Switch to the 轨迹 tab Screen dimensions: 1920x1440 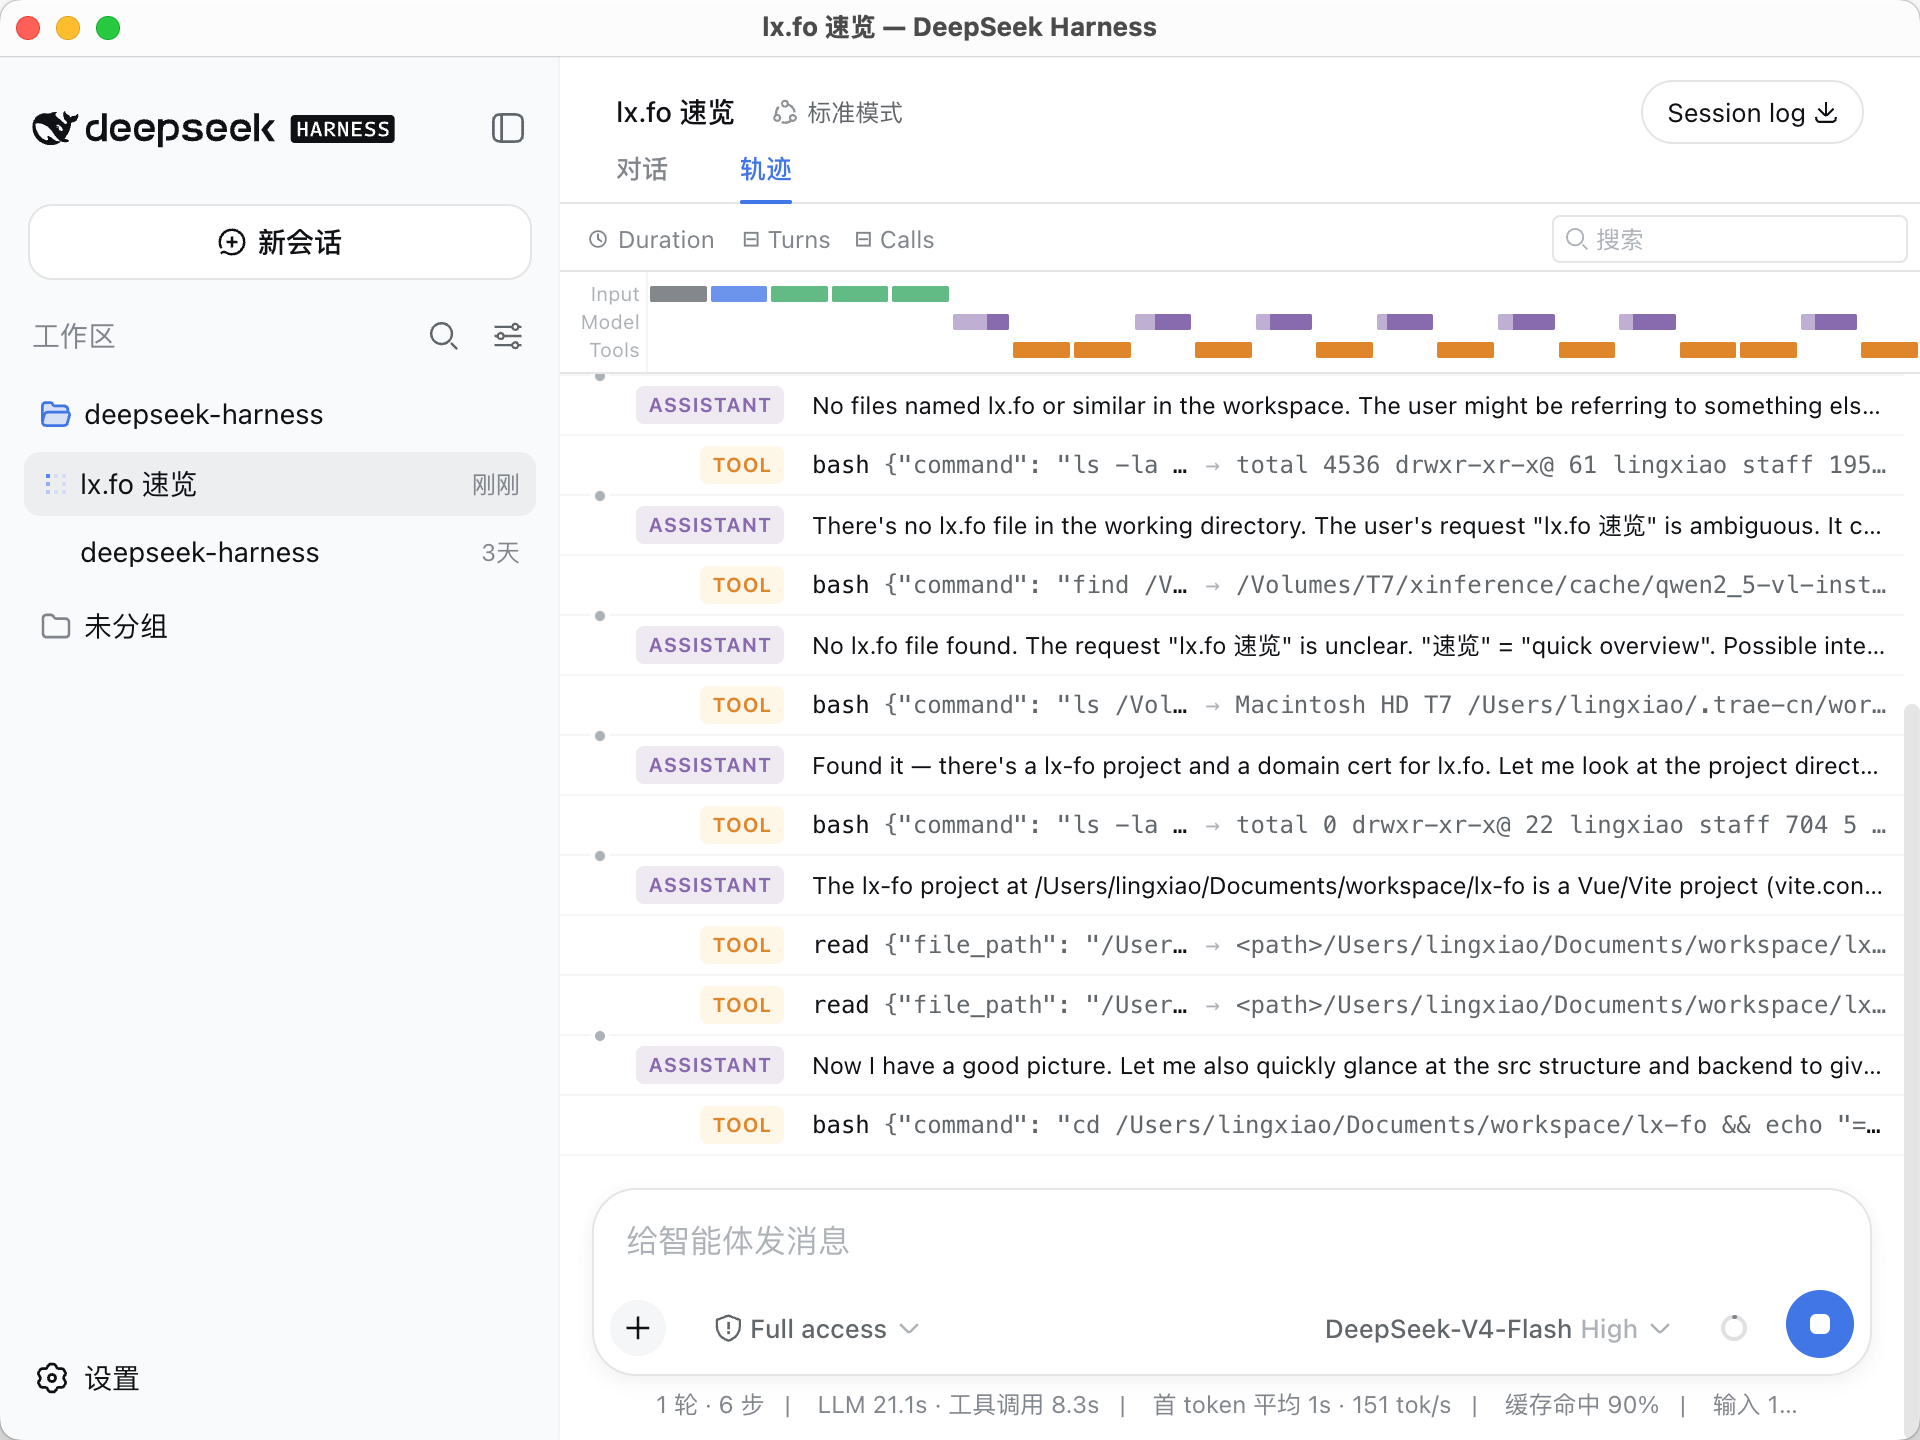tap(766, 169)
